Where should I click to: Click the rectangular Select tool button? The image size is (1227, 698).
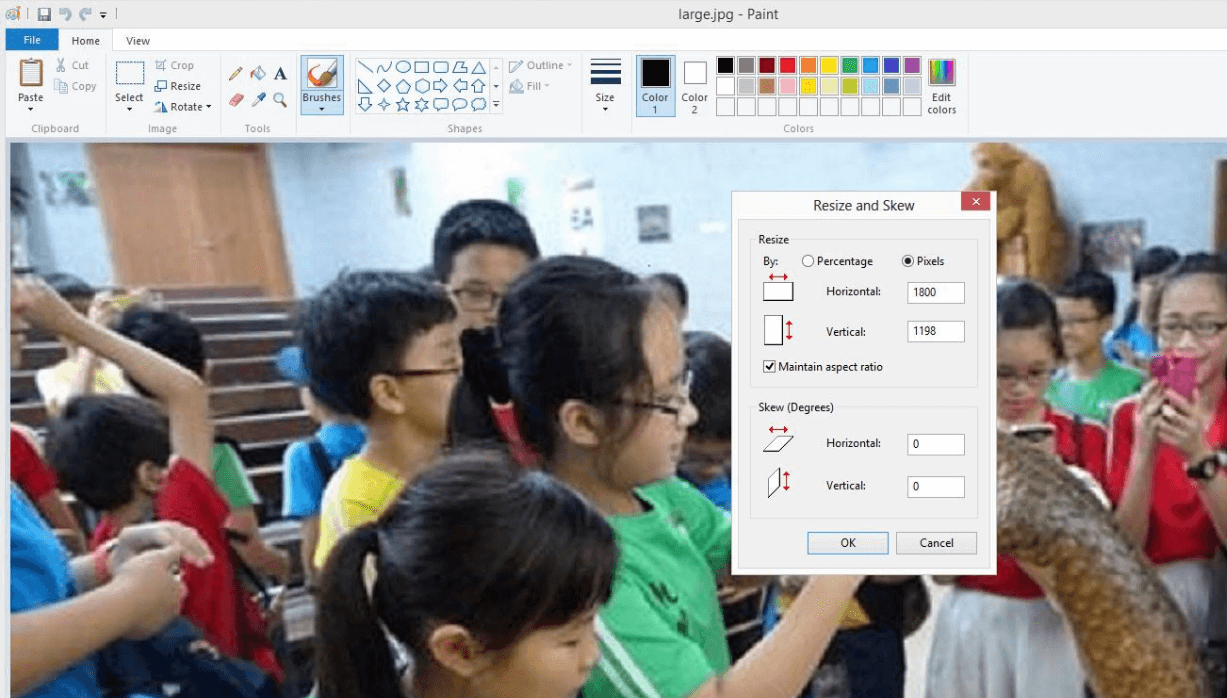point(129,73)
